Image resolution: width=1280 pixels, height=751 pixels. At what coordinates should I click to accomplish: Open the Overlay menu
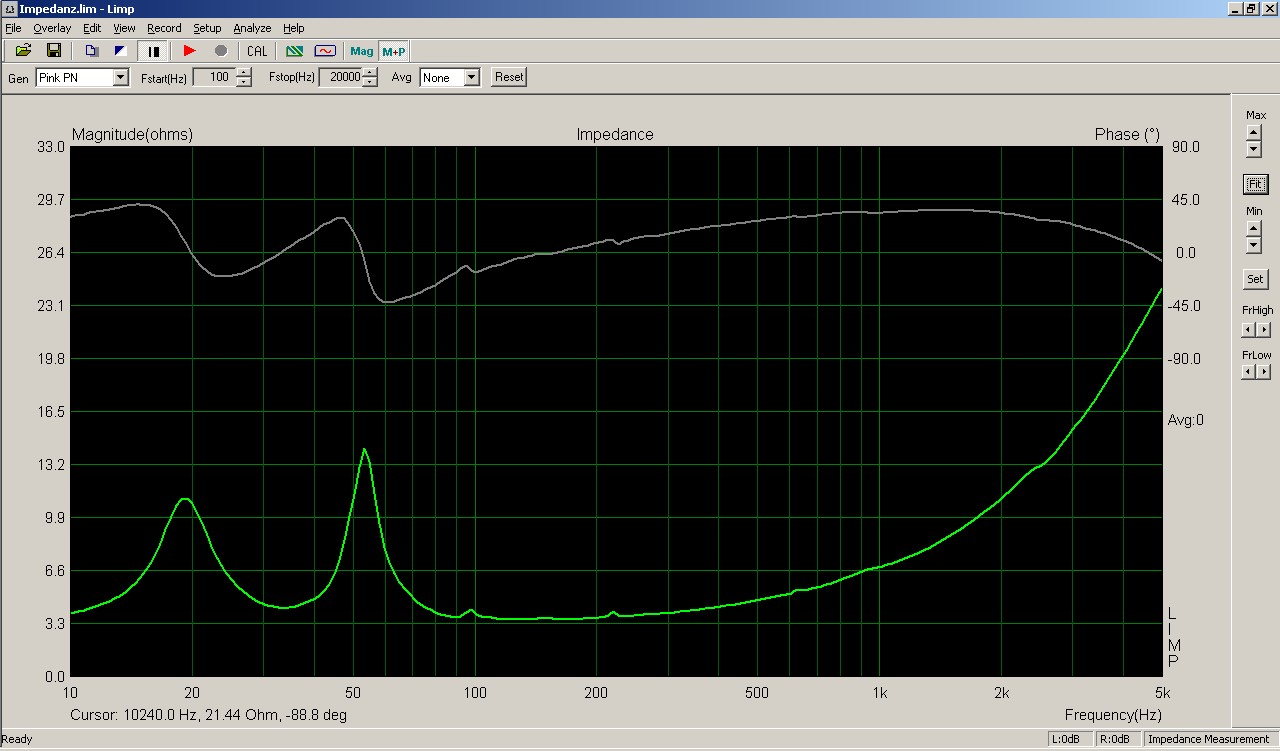[x=52, y=28]
